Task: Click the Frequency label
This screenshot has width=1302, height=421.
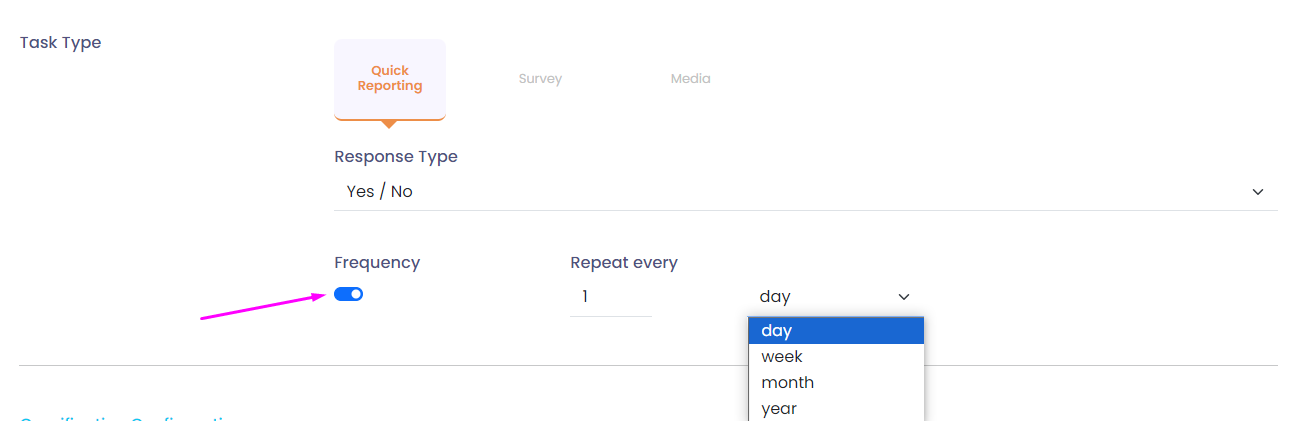Action: tap(377, 263)
